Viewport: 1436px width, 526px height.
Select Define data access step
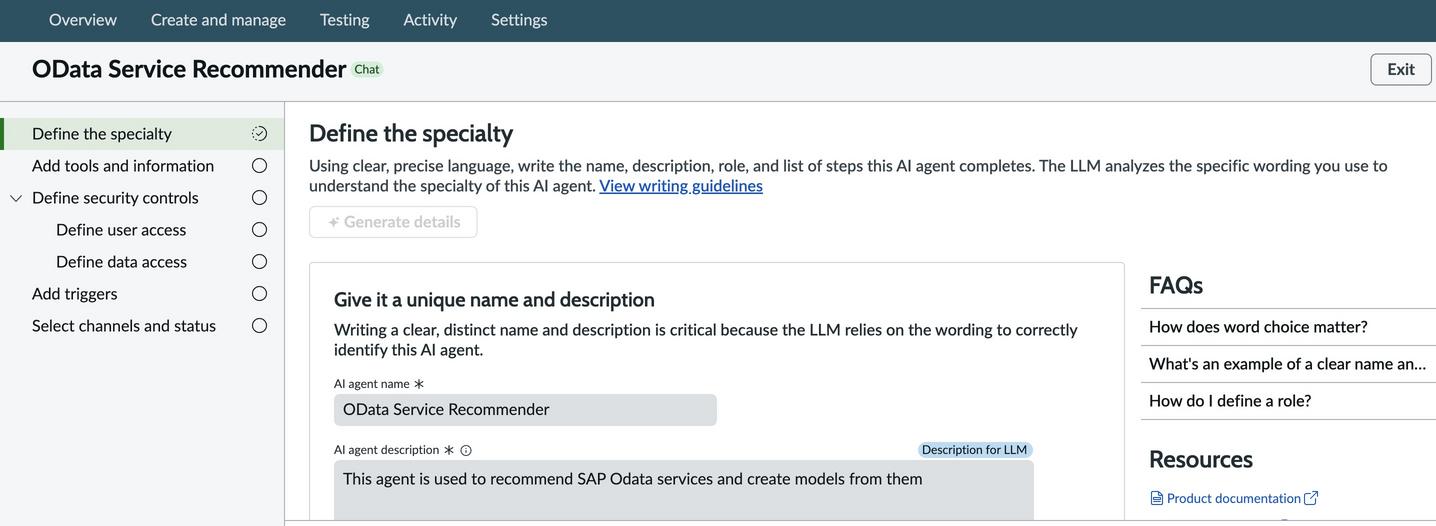(142, 262)
